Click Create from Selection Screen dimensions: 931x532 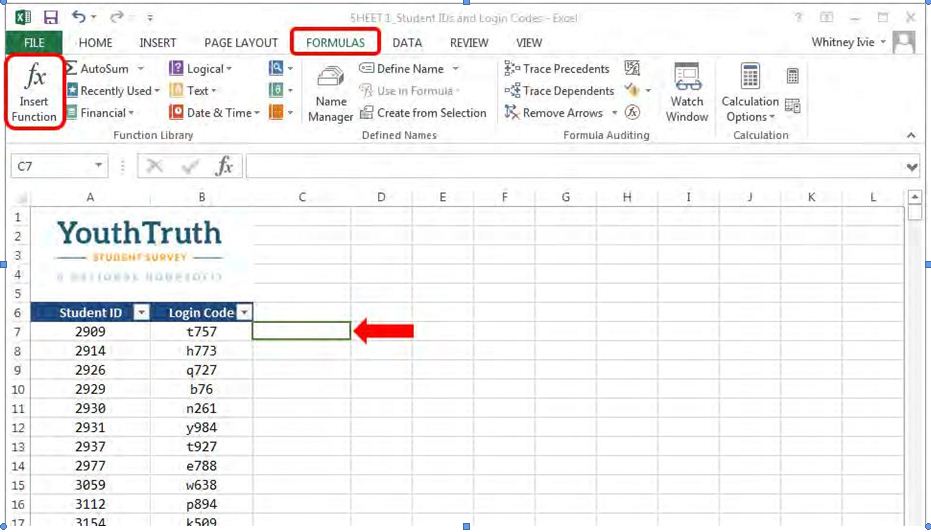423,113
